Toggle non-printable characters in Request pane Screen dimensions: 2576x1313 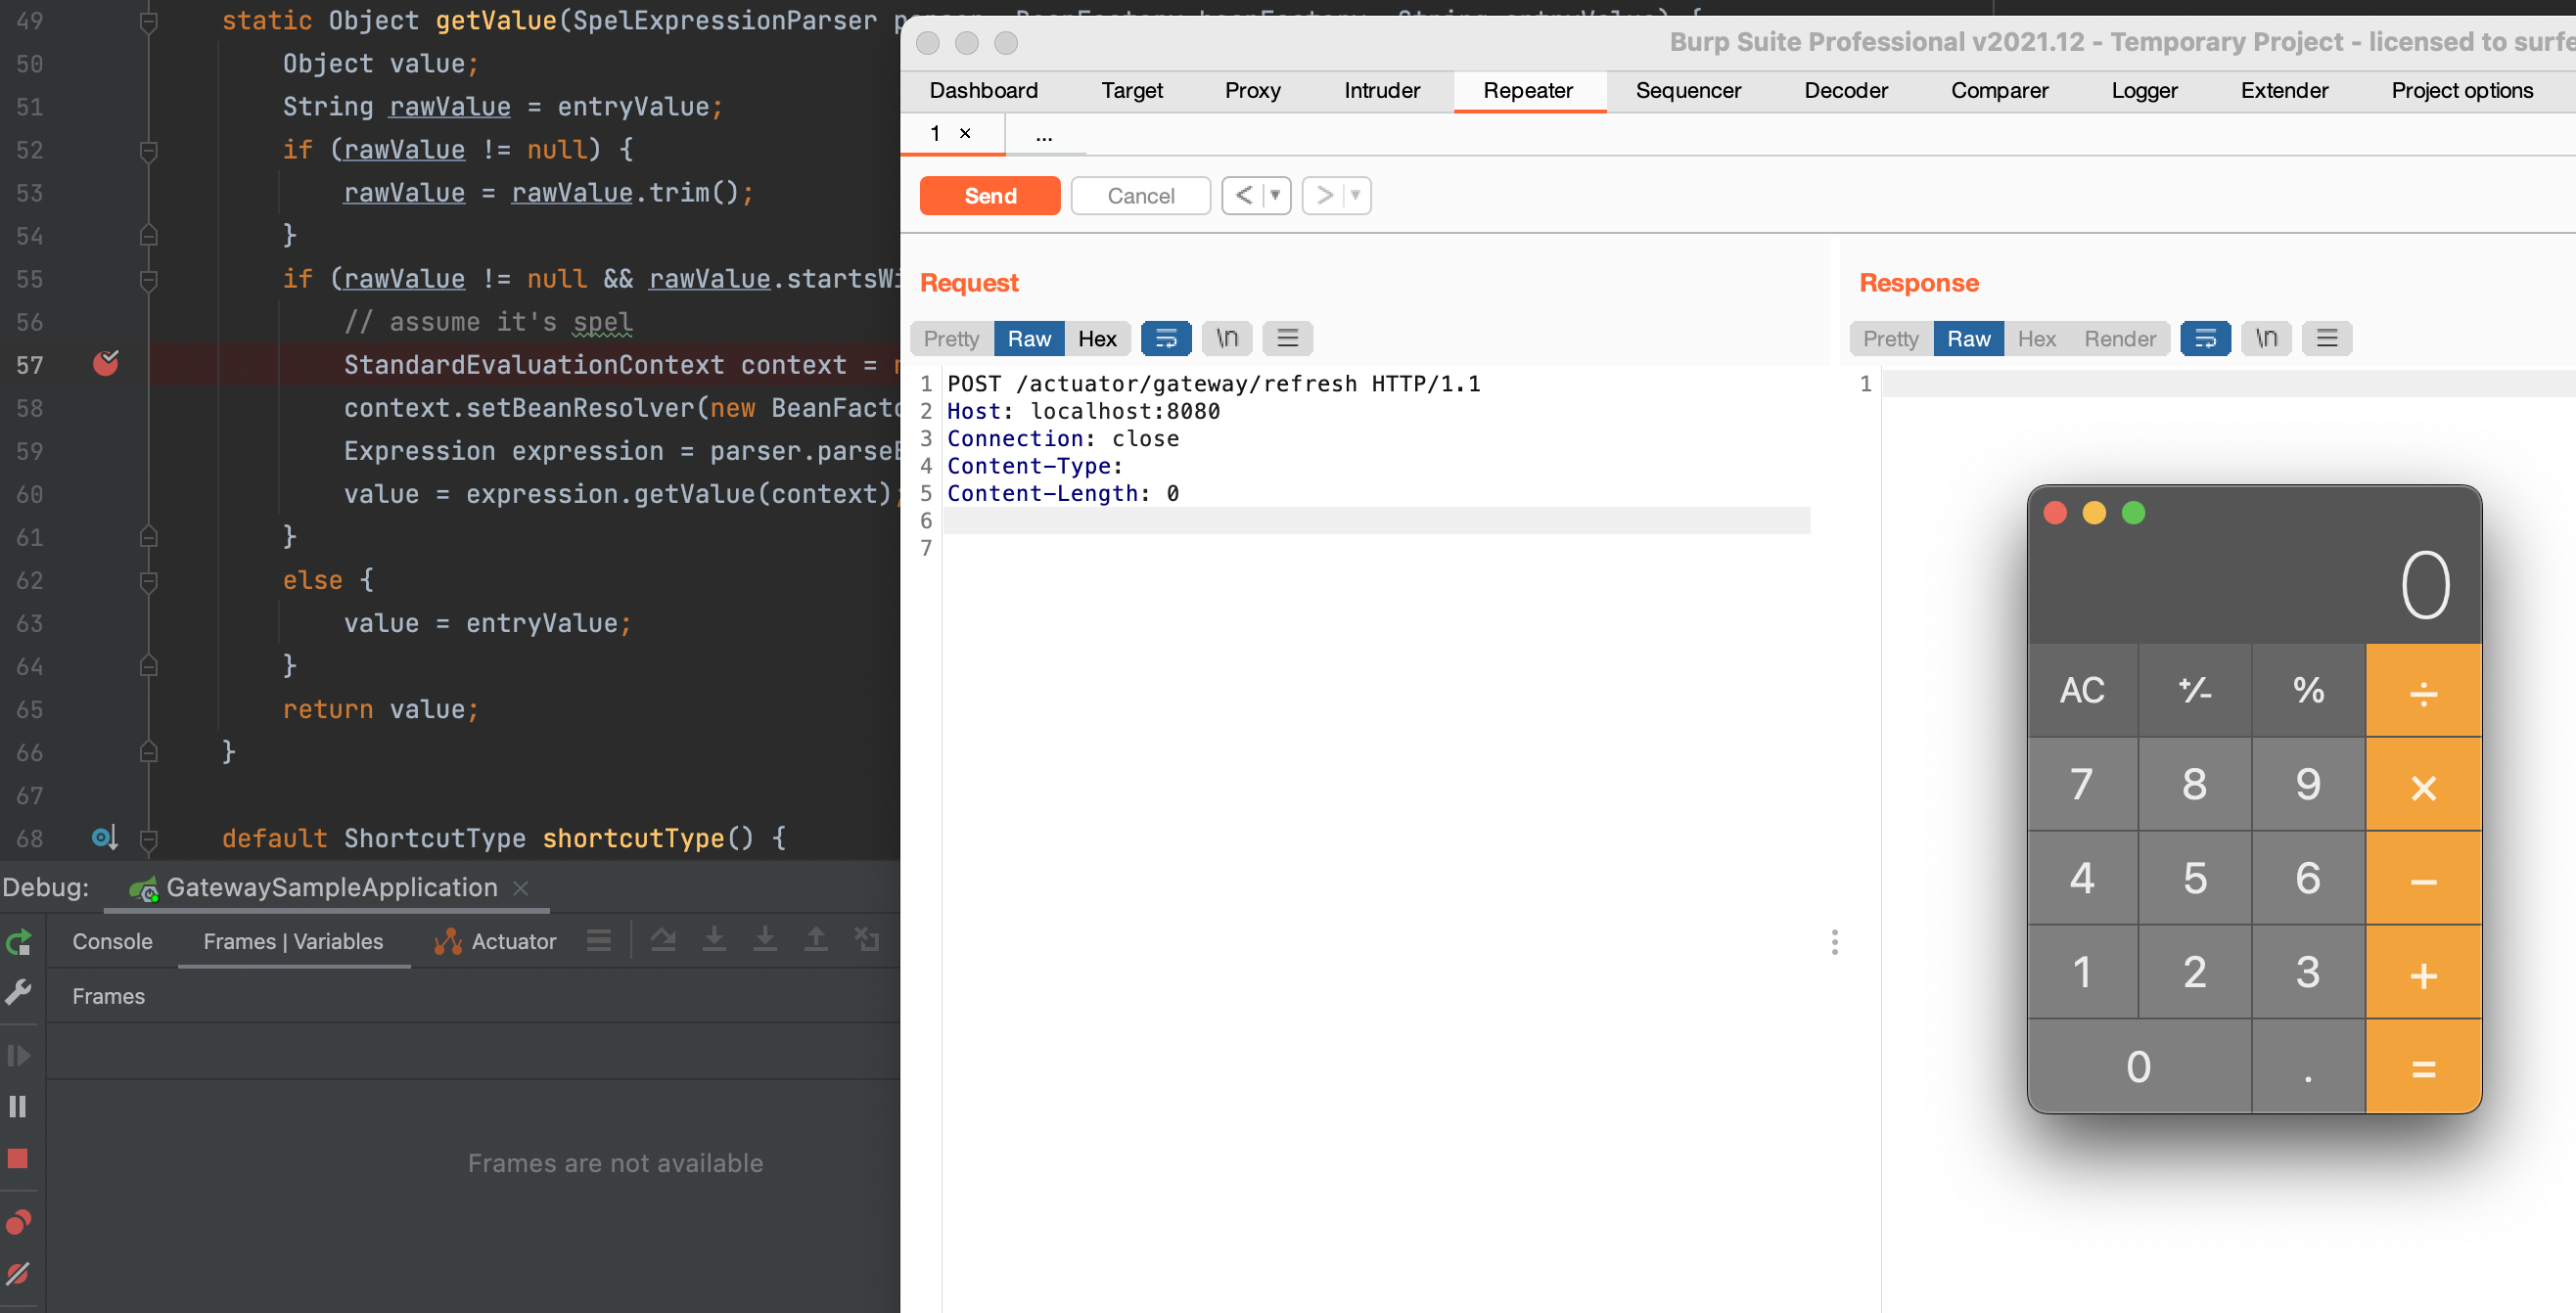click(x=1227, y=338)
